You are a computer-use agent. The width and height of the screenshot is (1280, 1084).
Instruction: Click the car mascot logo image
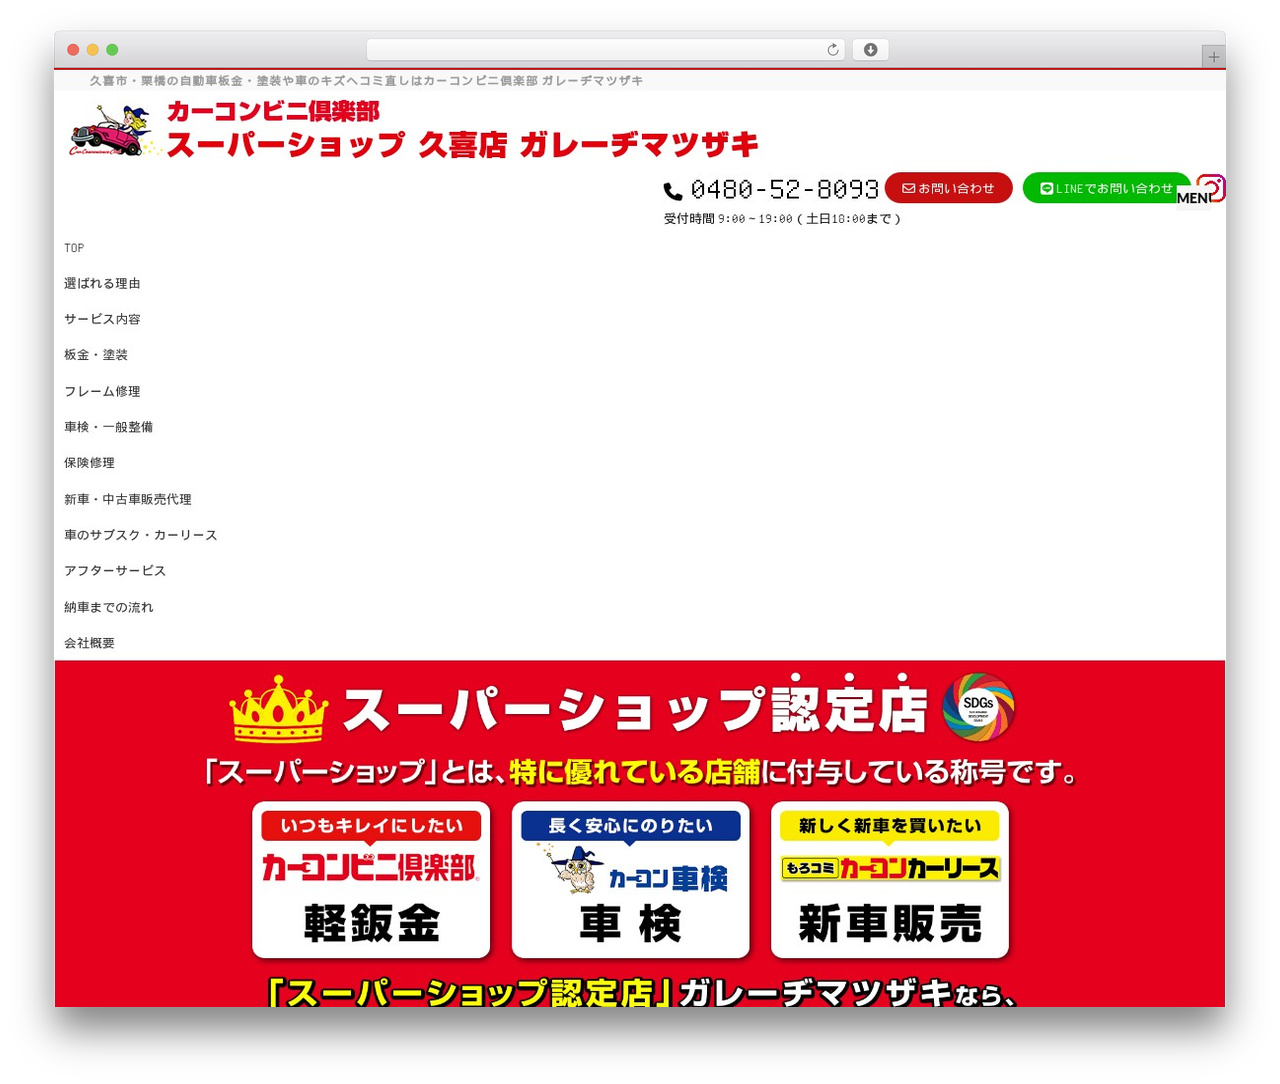coord(113,130)
